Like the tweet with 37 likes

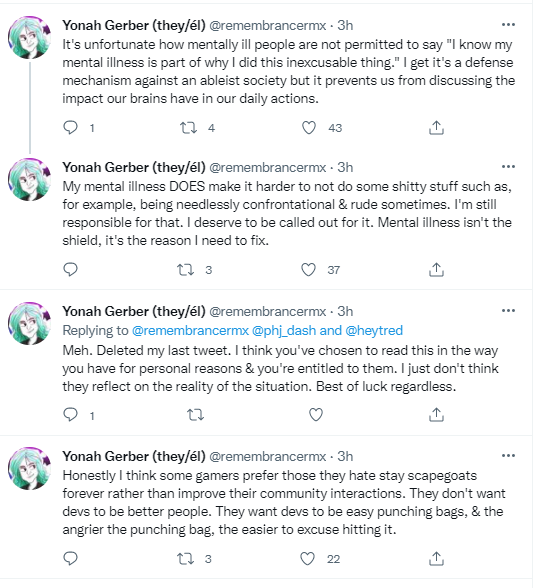pyautogui.click(x=308, y=270)
